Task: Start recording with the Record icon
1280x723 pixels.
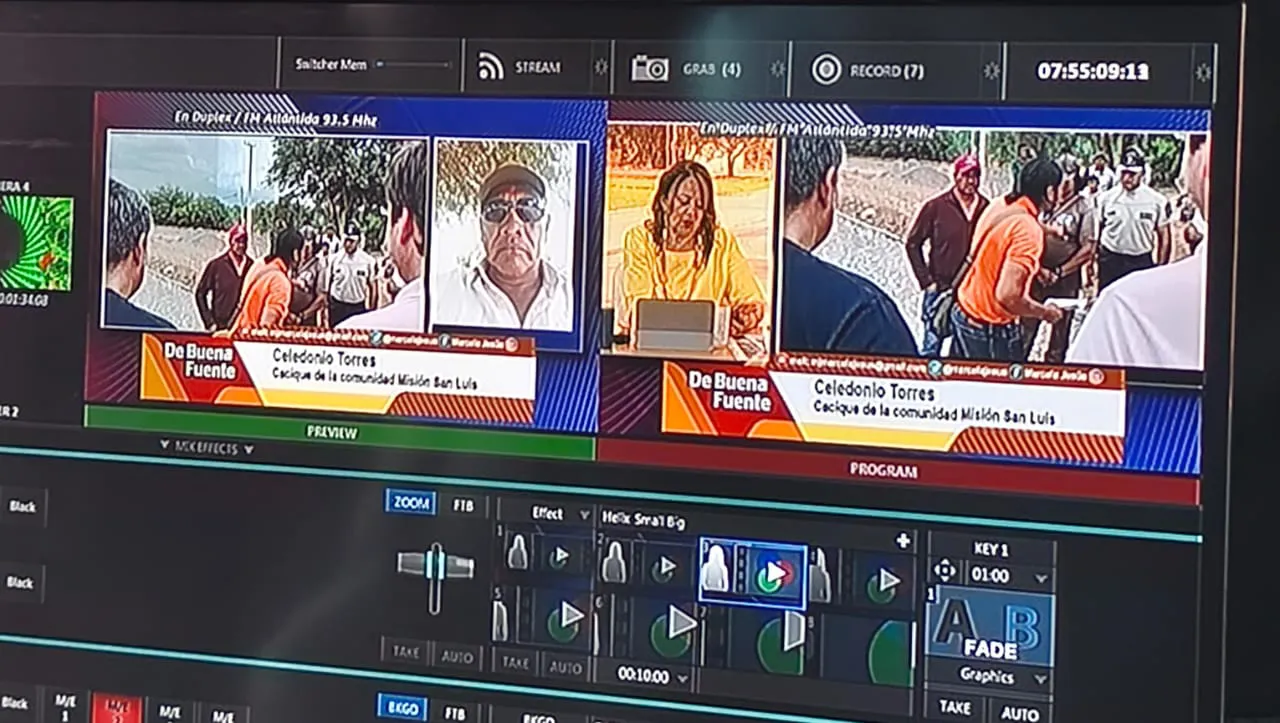Action: tap(826, 69)
